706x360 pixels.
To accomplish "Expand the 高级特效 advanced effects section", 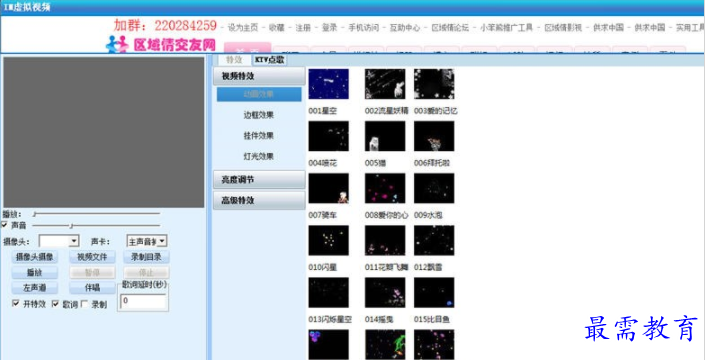I will (x=259, y=200).
